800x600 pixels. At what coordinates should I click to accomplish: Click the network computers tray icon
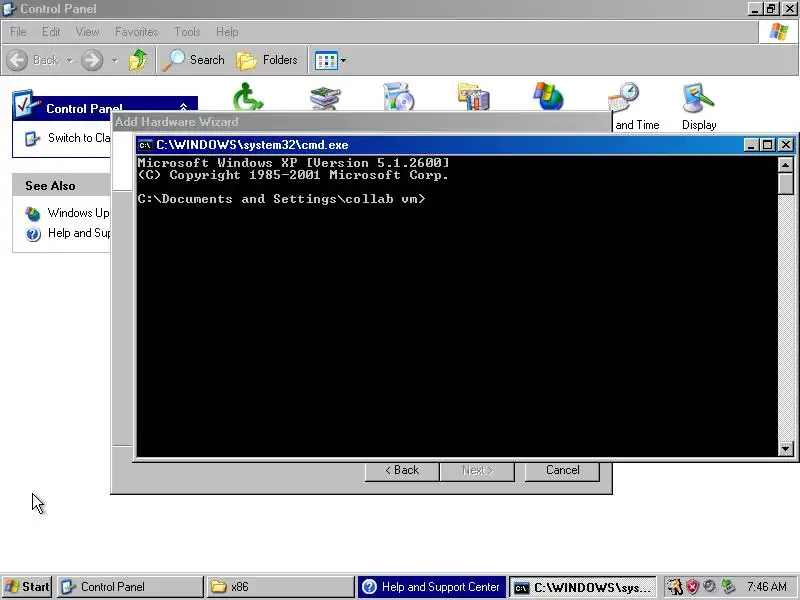pos(728,587)
